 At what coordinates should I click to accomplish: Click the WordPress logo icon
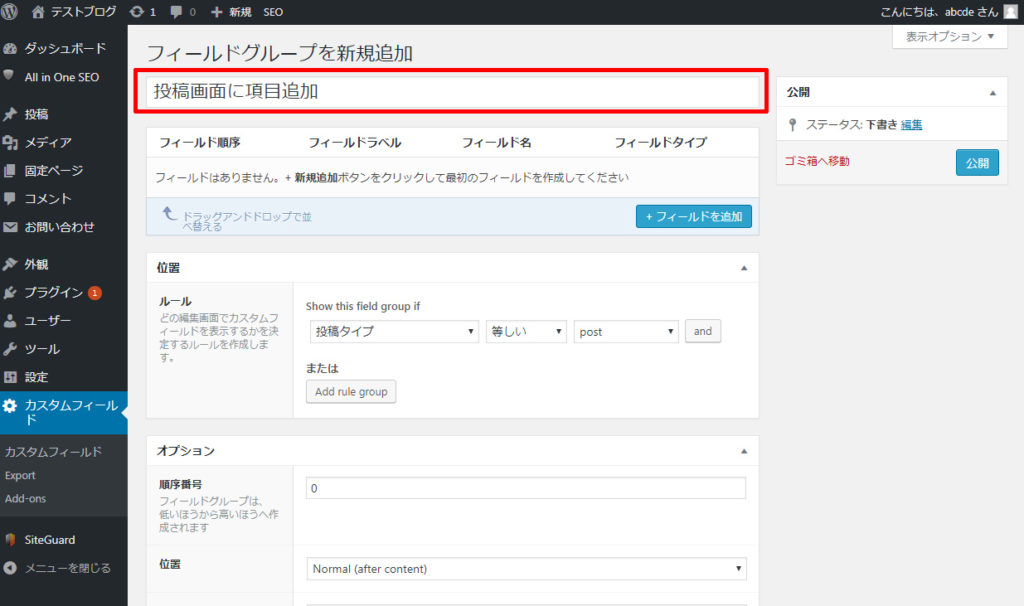click(x=12, y=12)
